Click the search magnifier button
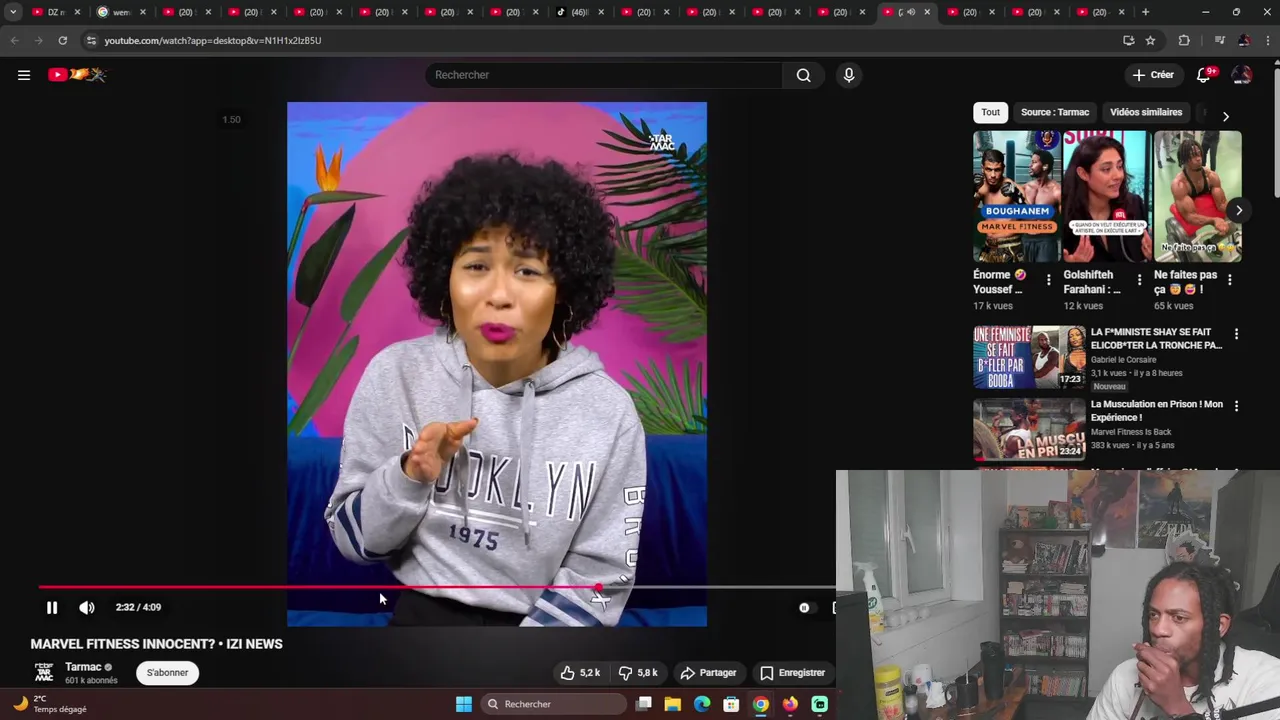 (x=803, y=75)
